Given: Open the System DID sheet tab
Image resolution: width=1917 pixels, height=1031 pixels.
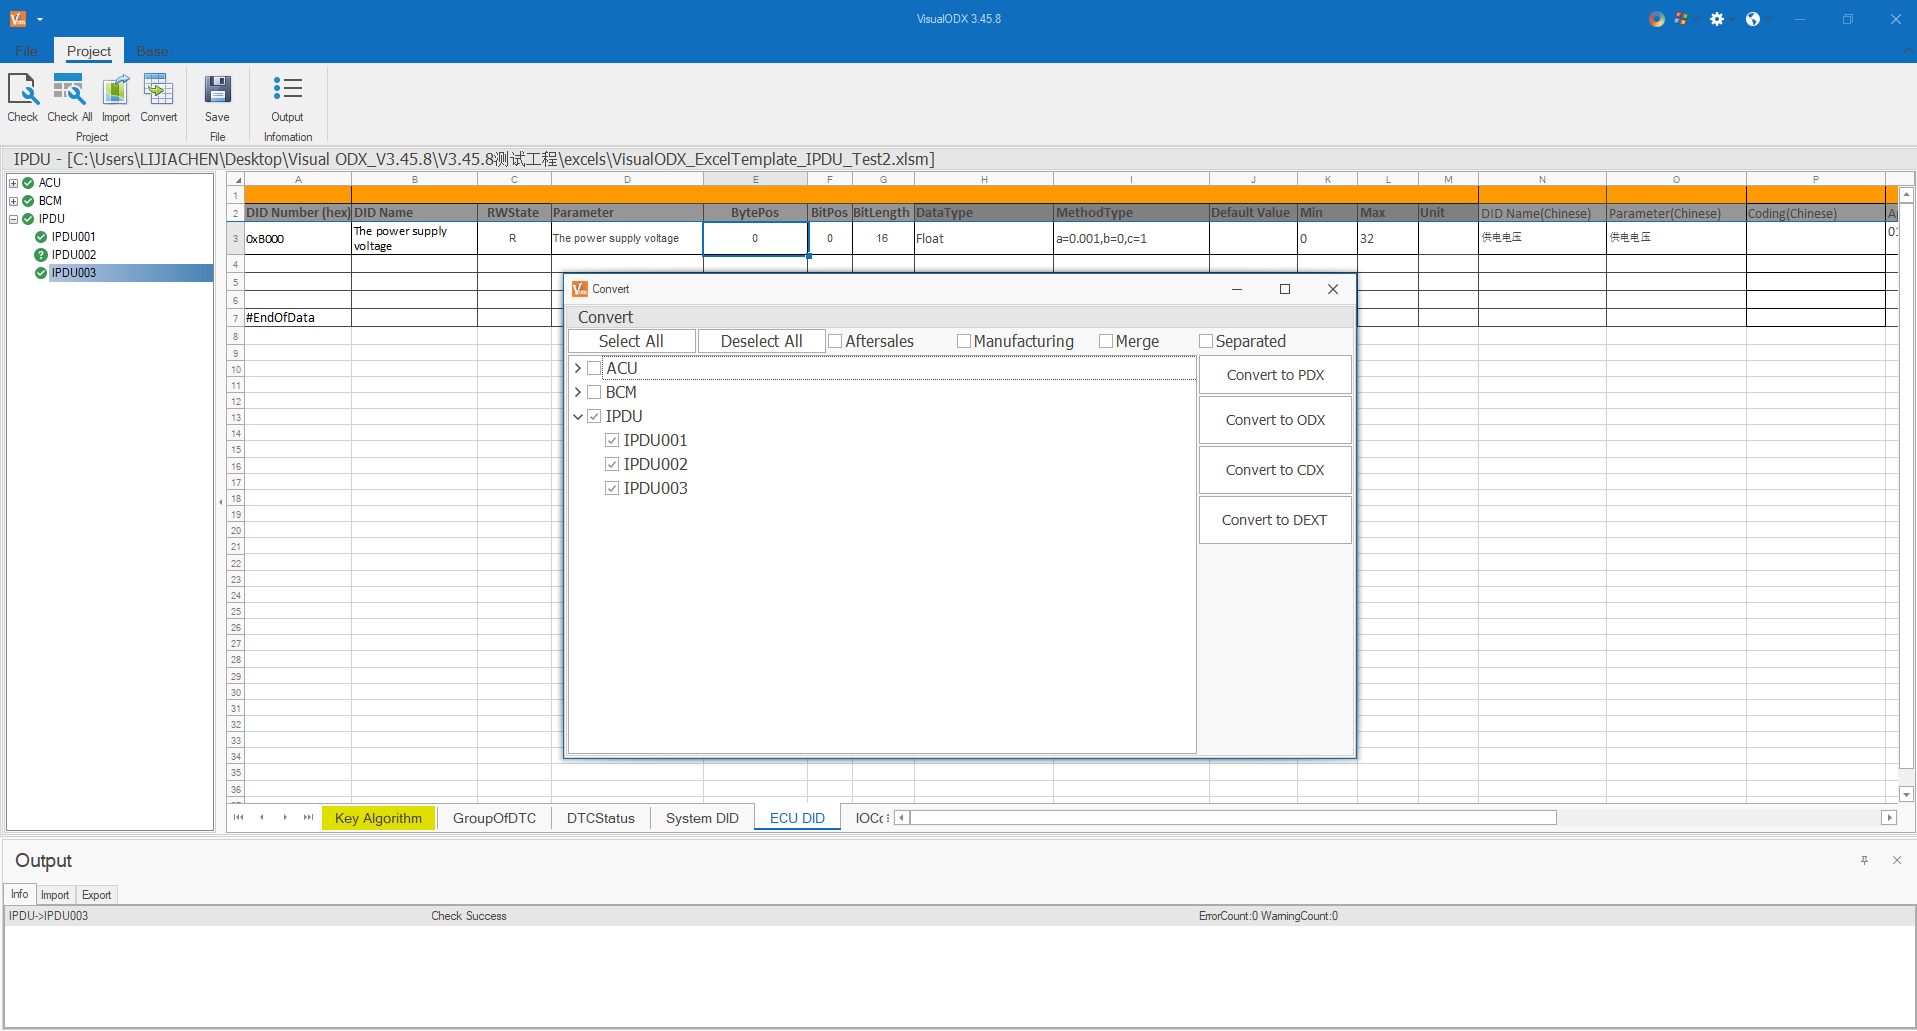Looking at the screenshot, I should 702,818.
